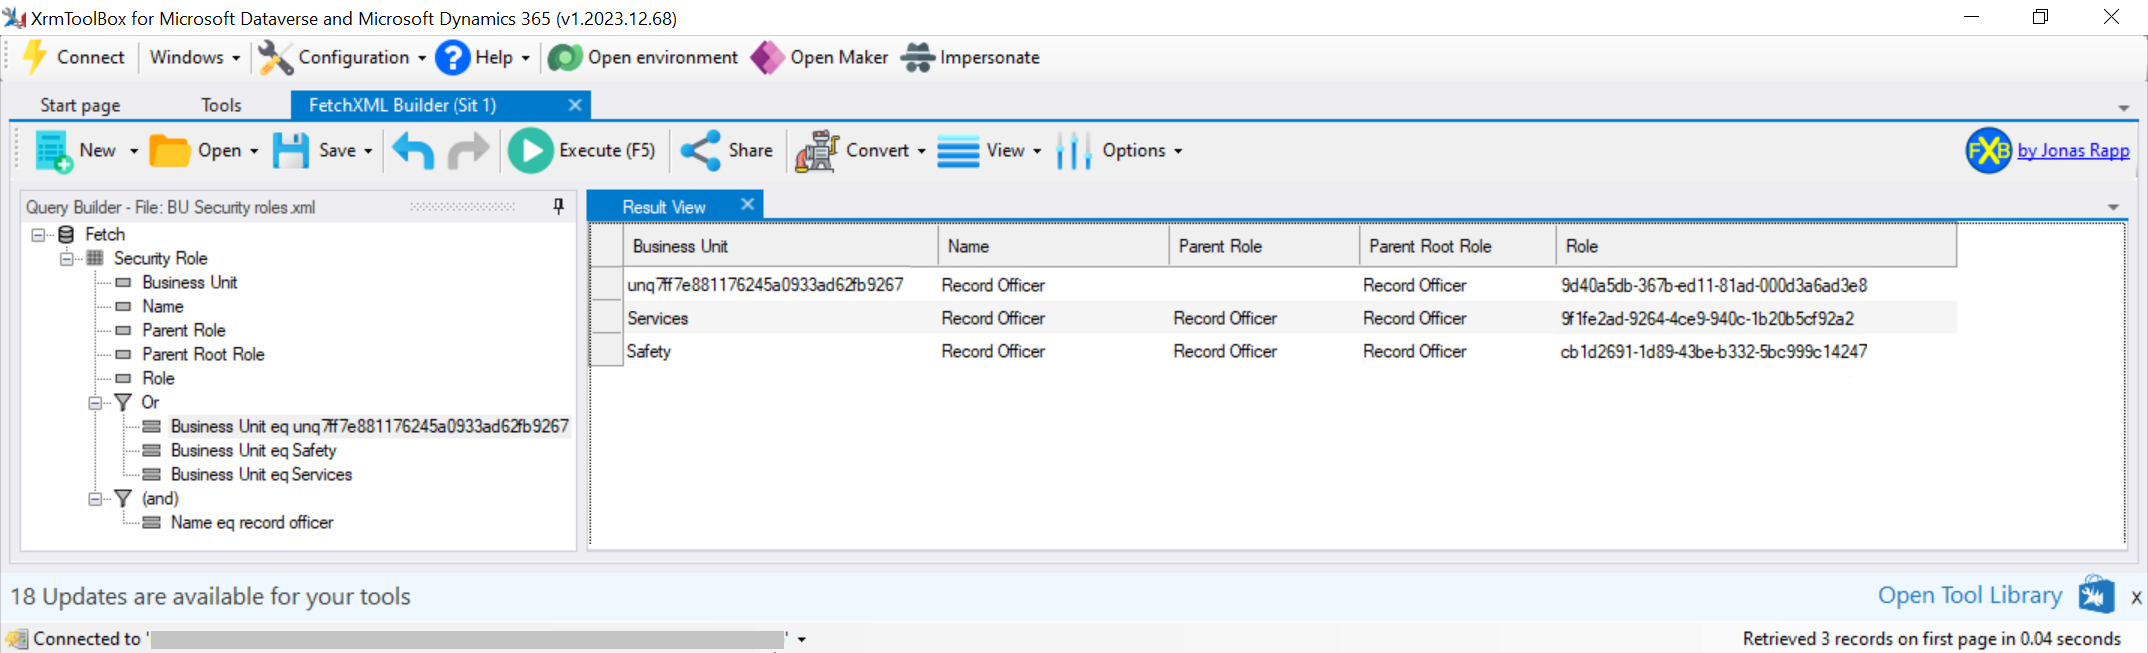Image resolution: width=2148 pixels, height=653 pixels.
Task: Pin the Query Builder panel
Action: tap(558, 206)
